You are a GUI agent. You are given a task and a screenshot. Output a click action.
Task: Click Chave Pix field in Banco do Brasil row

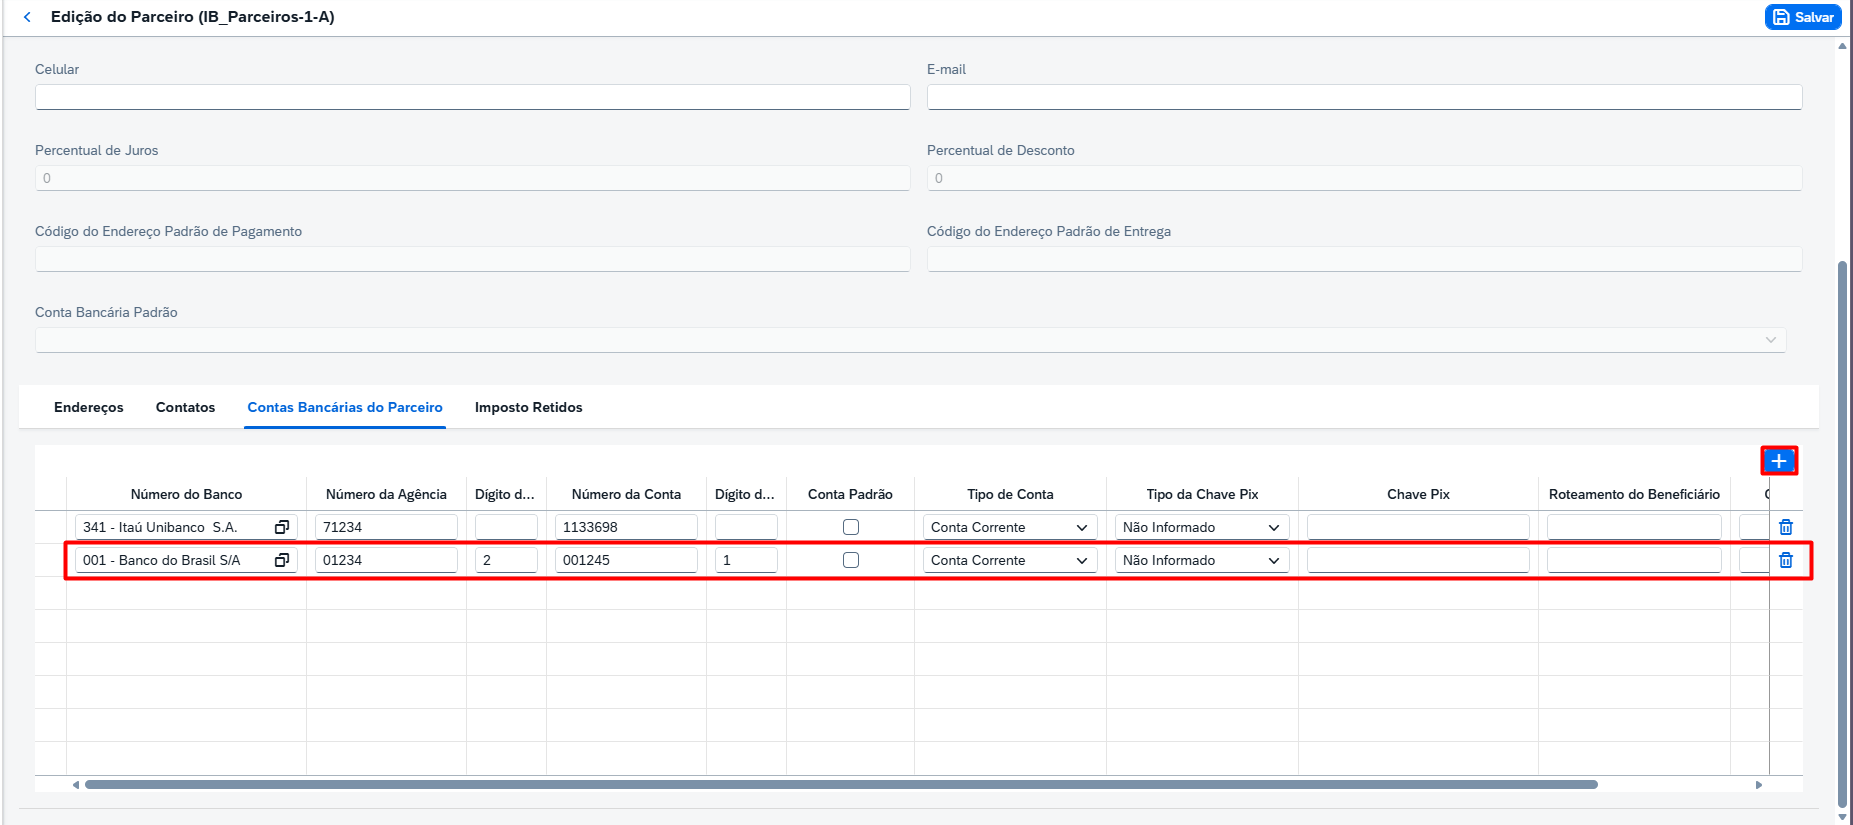(x=1418, y=560)
